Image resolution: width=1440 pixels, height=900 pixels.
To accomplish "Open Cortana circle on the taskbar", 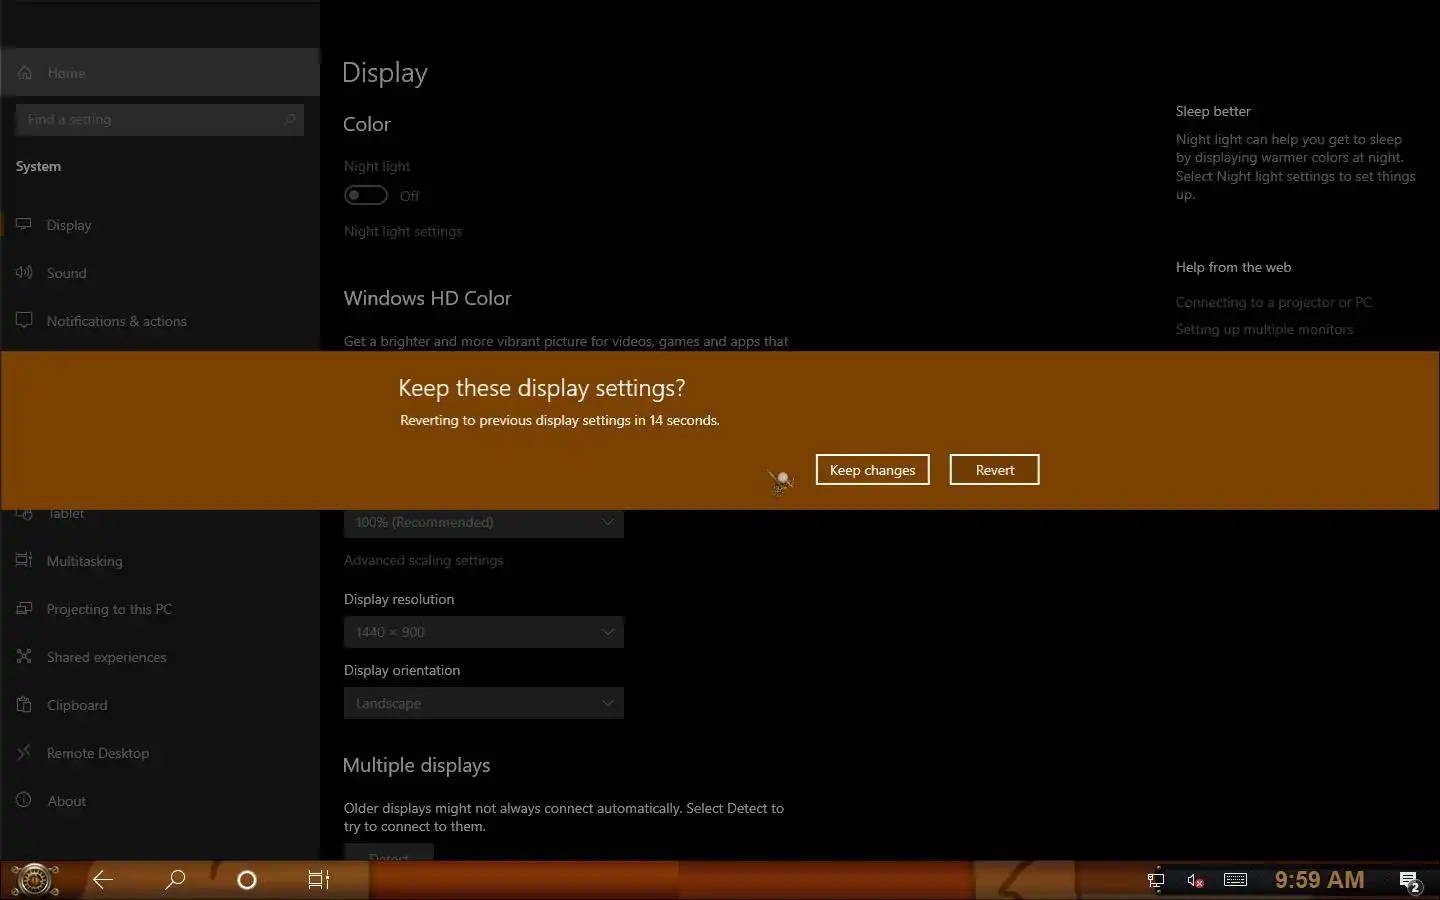I will tap(247, 880).
